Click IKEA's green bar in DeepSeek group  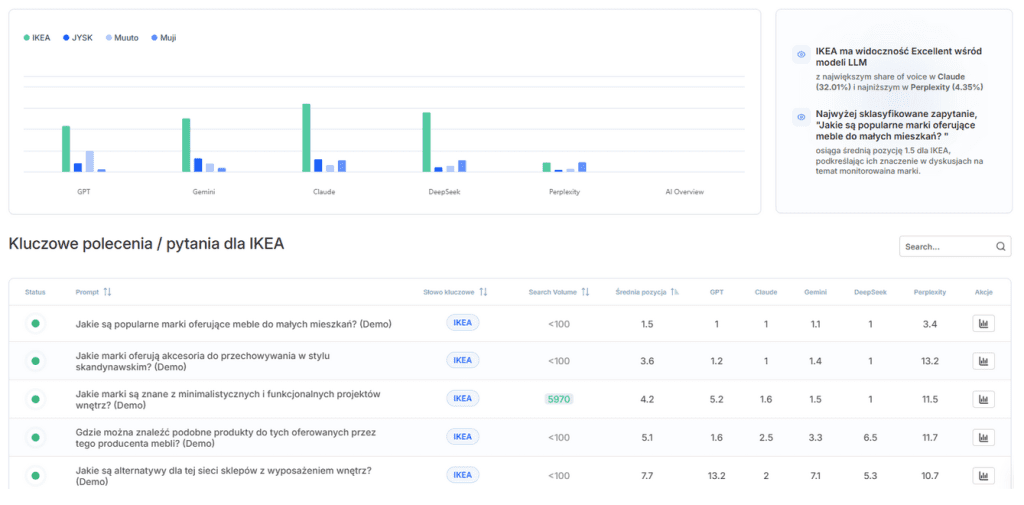(426, 142)
